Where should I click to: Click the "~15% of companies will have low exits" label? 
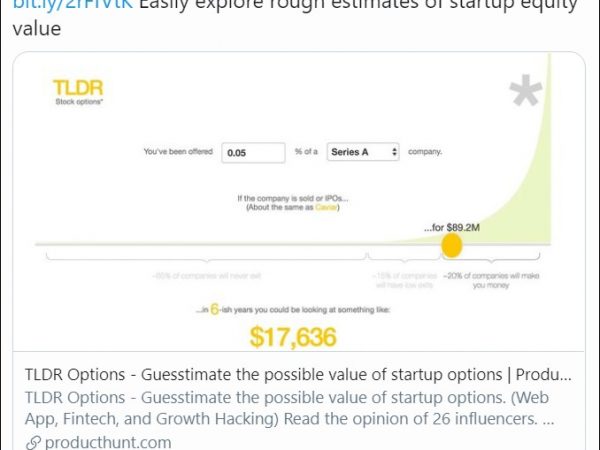click(404, 278)
